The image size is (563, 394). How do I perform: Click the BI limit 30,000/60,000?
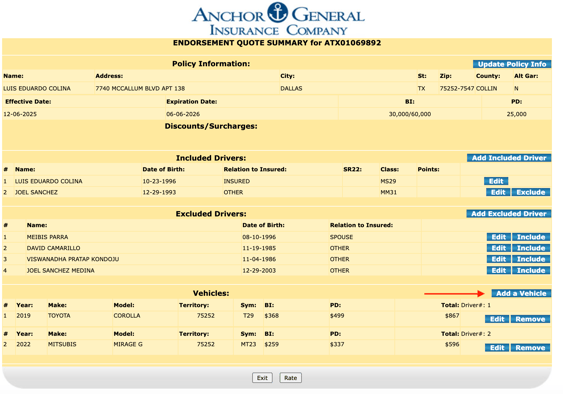(x=410, y=114)
